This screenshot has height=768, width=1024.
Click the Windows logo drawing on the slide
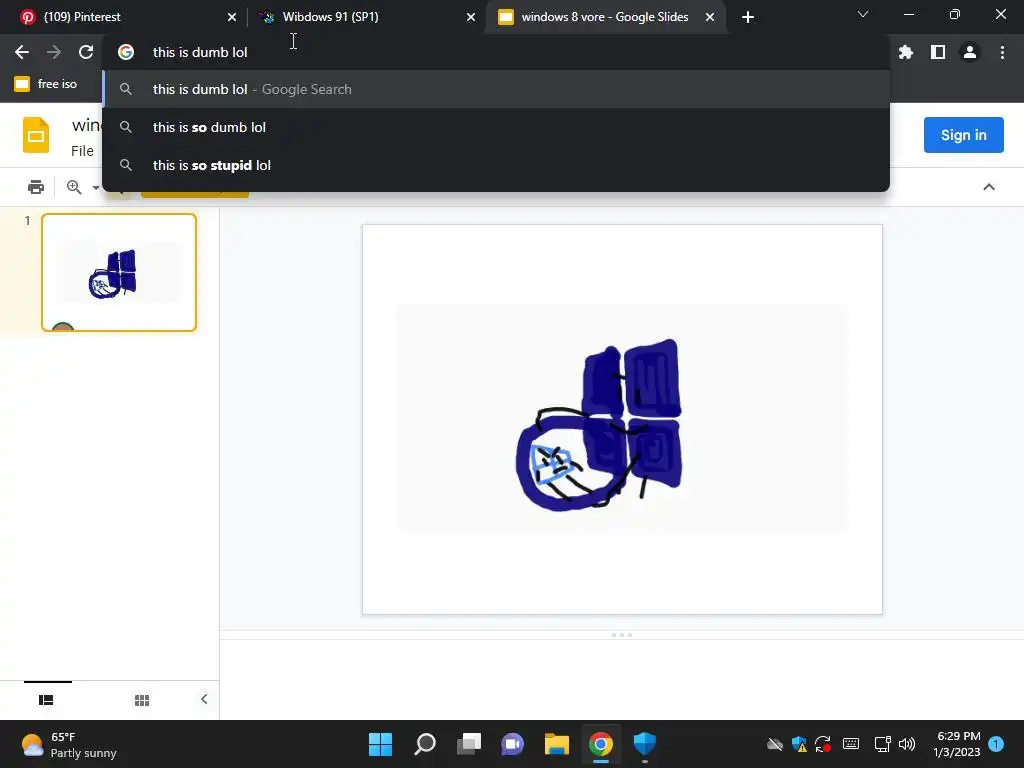pos(599,424)
